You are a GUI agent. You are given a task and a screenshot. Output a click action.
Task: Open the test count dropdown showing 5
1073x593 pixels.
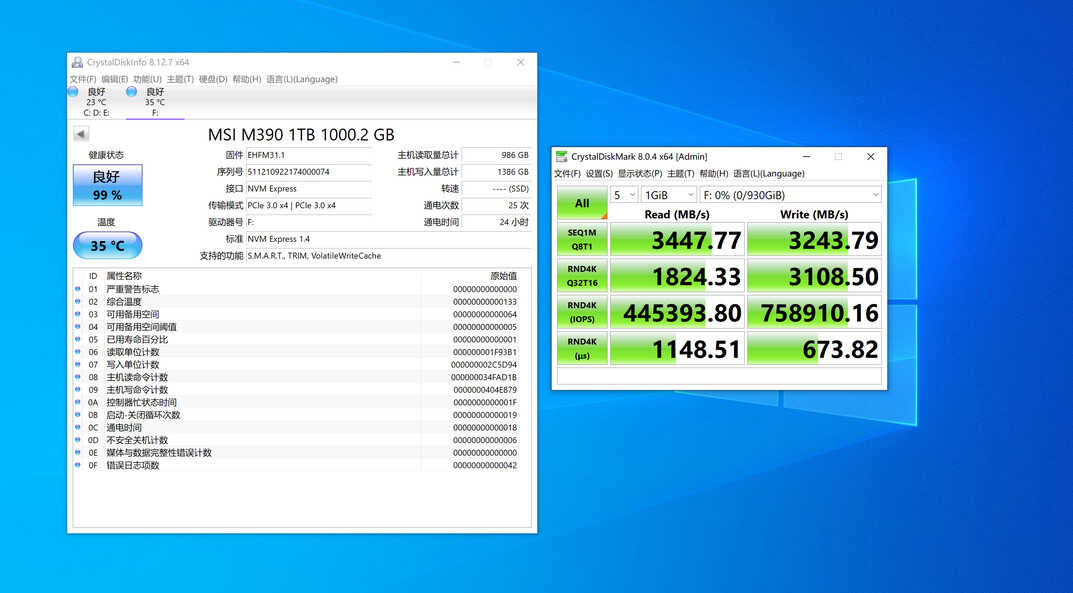tap(624, 195)
